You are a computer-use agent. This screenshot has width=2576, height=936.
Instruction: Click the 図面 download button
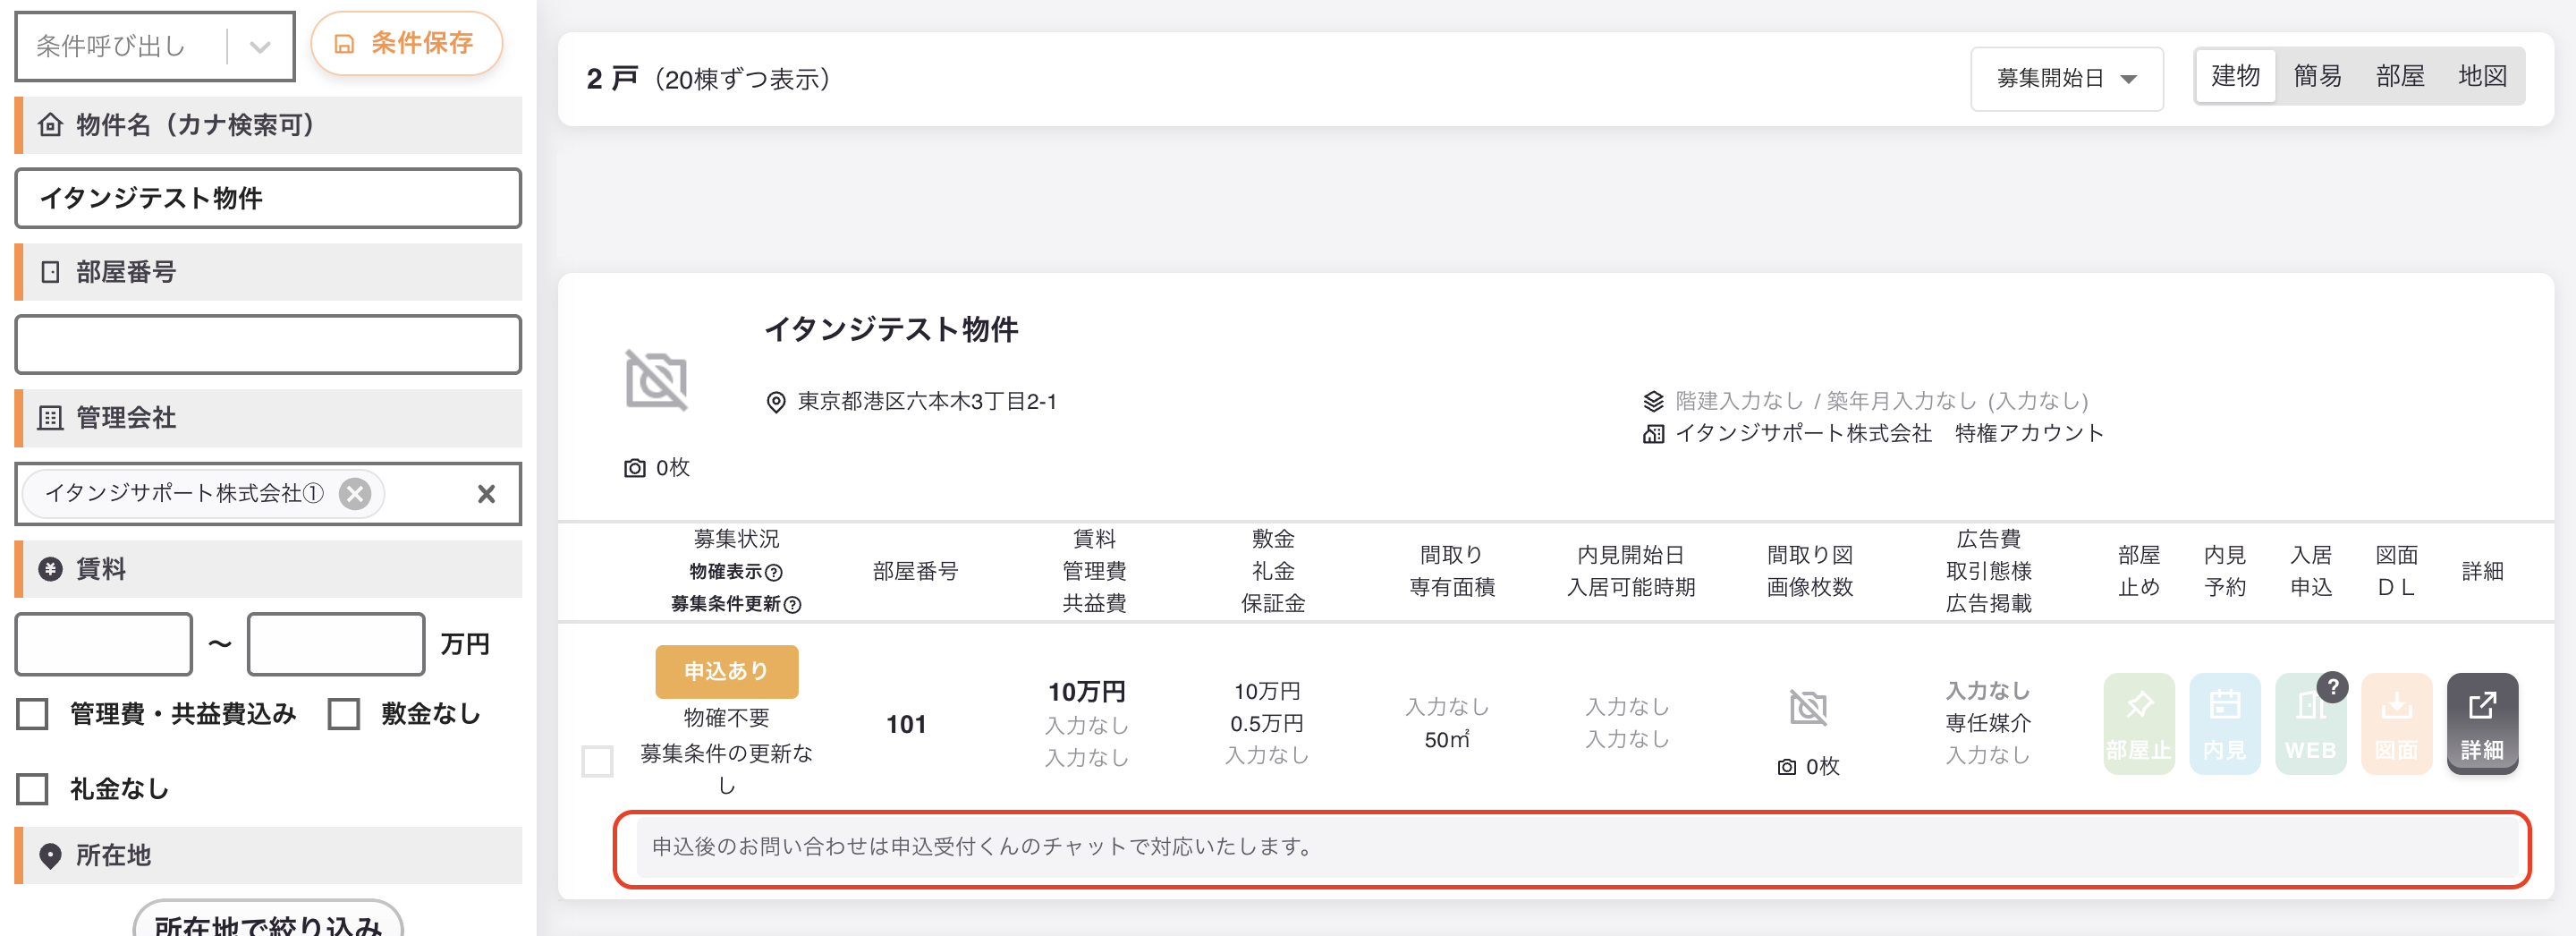[x=2396, y=724]
